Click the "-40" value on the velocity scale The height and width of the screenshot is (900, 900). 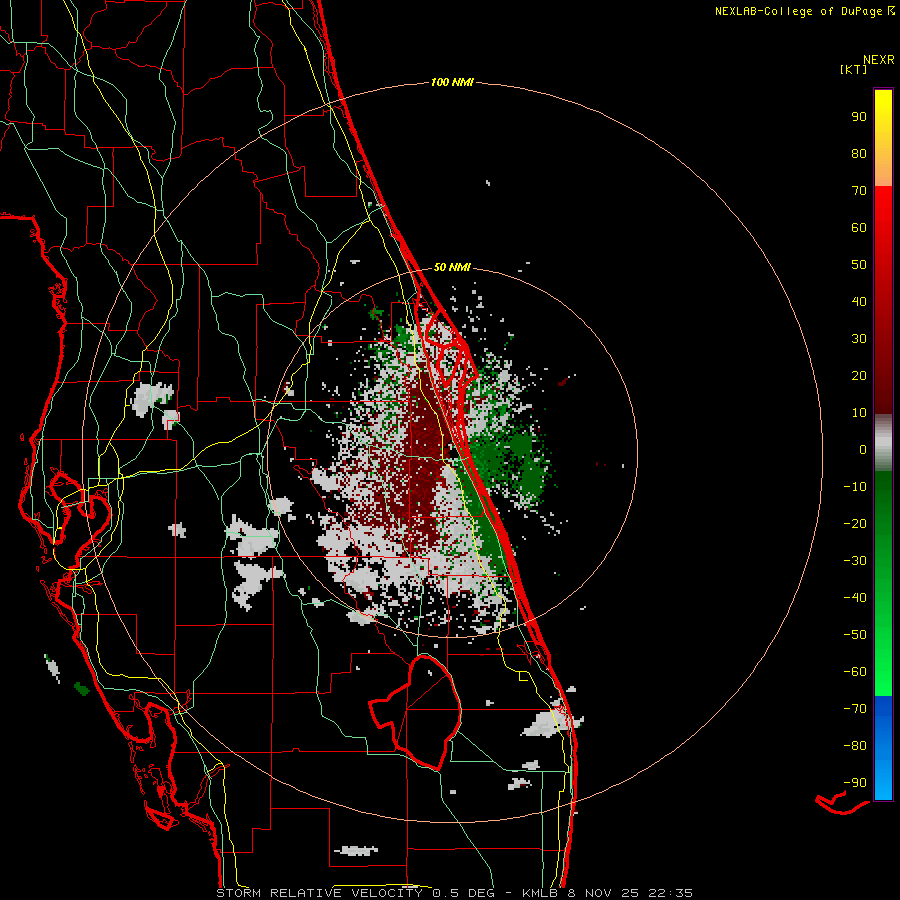(855, 598)
